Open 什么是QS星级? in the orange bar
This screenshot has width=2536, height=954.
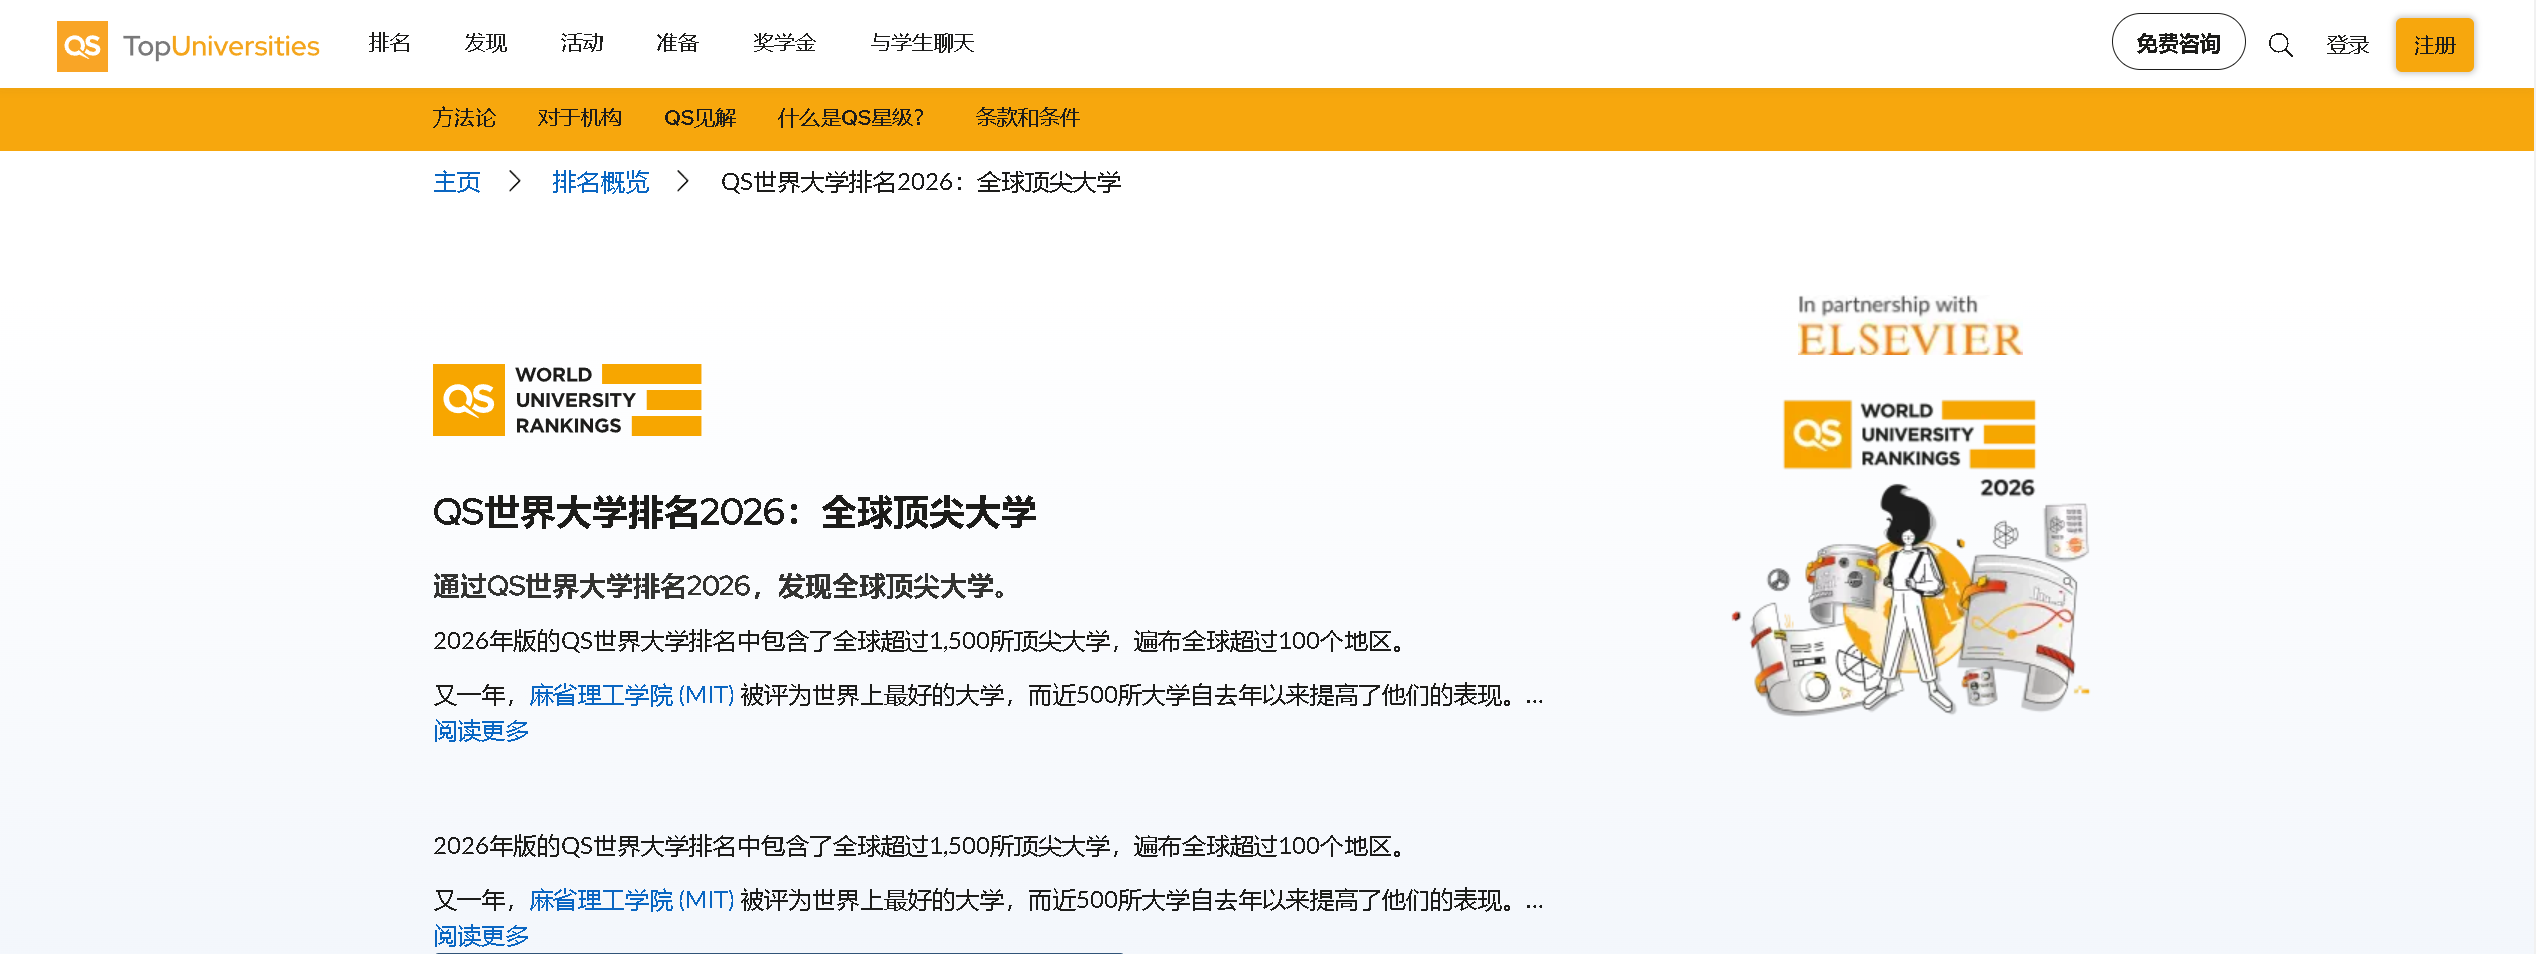(x=850, y=118)
